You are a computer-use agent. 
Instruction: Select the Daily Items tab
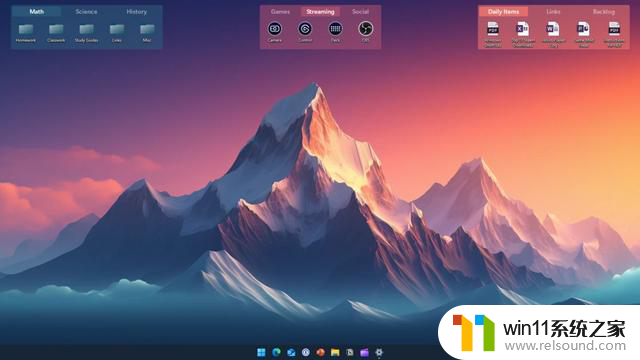click(x=504, y=11)
